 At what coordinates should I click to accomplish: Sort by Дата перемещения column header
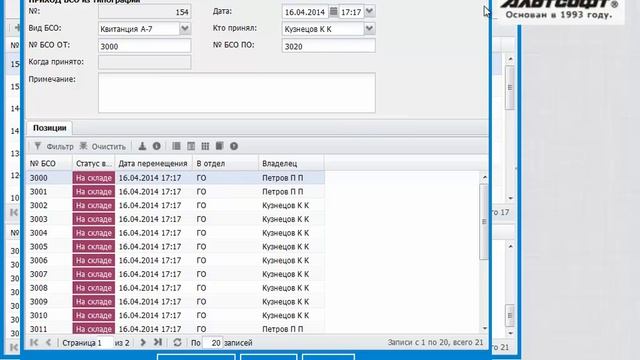click(x=154, y=164)
